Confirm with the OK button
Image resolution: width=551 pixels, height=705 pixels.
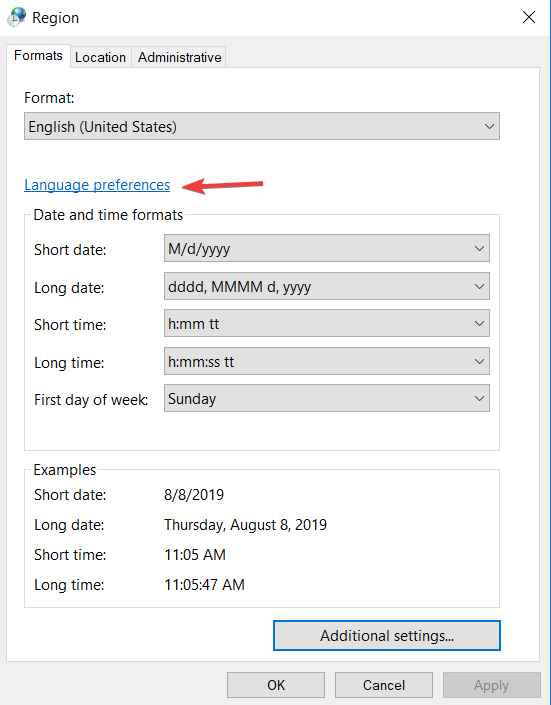tap(276, 685)
